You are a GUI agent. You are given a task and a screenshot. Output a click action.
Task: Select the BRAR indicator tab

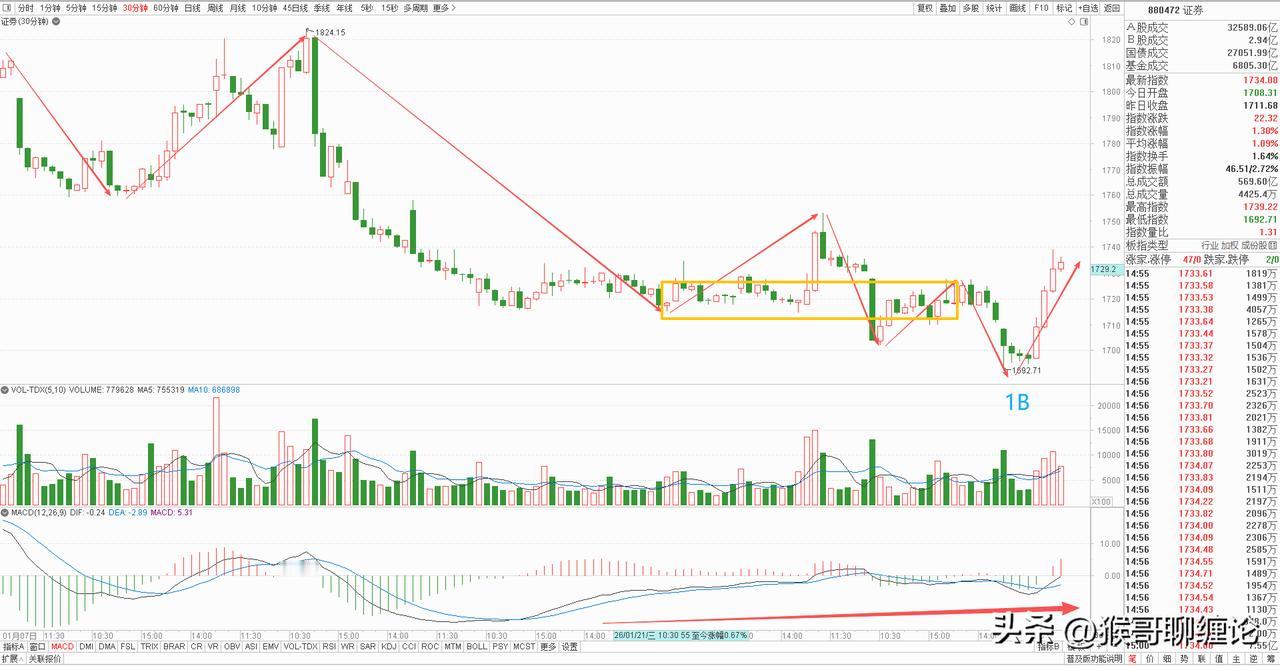click(x=174, y=646)
